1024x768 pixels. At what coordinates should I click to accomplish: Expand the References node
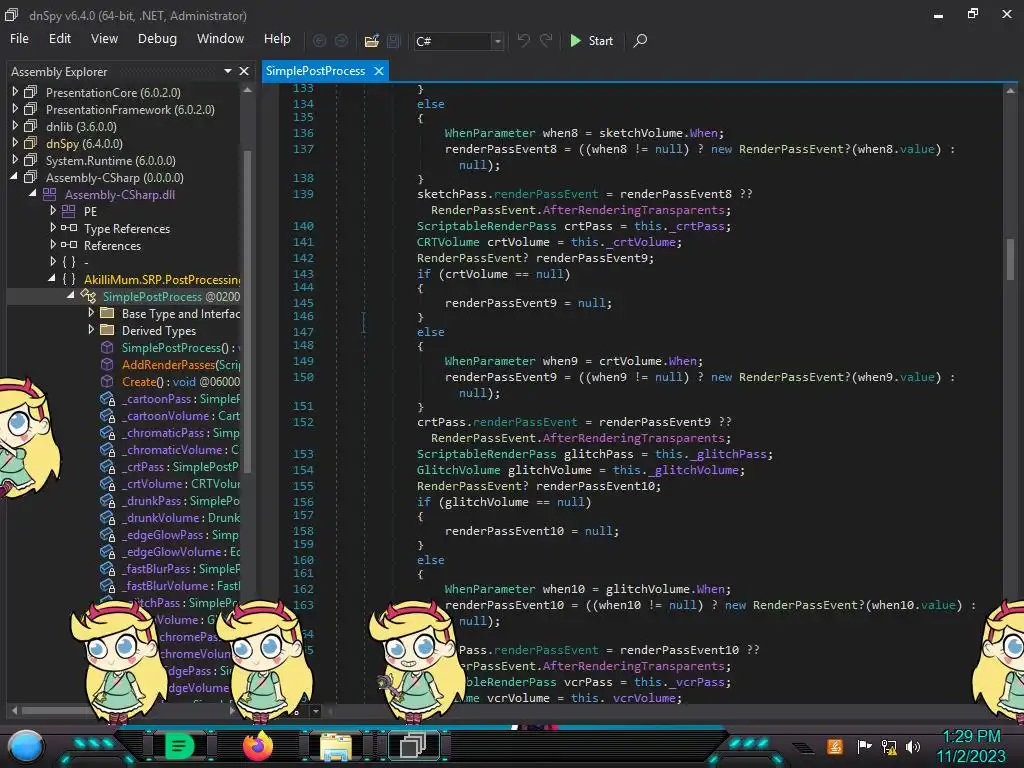[53, 245]
